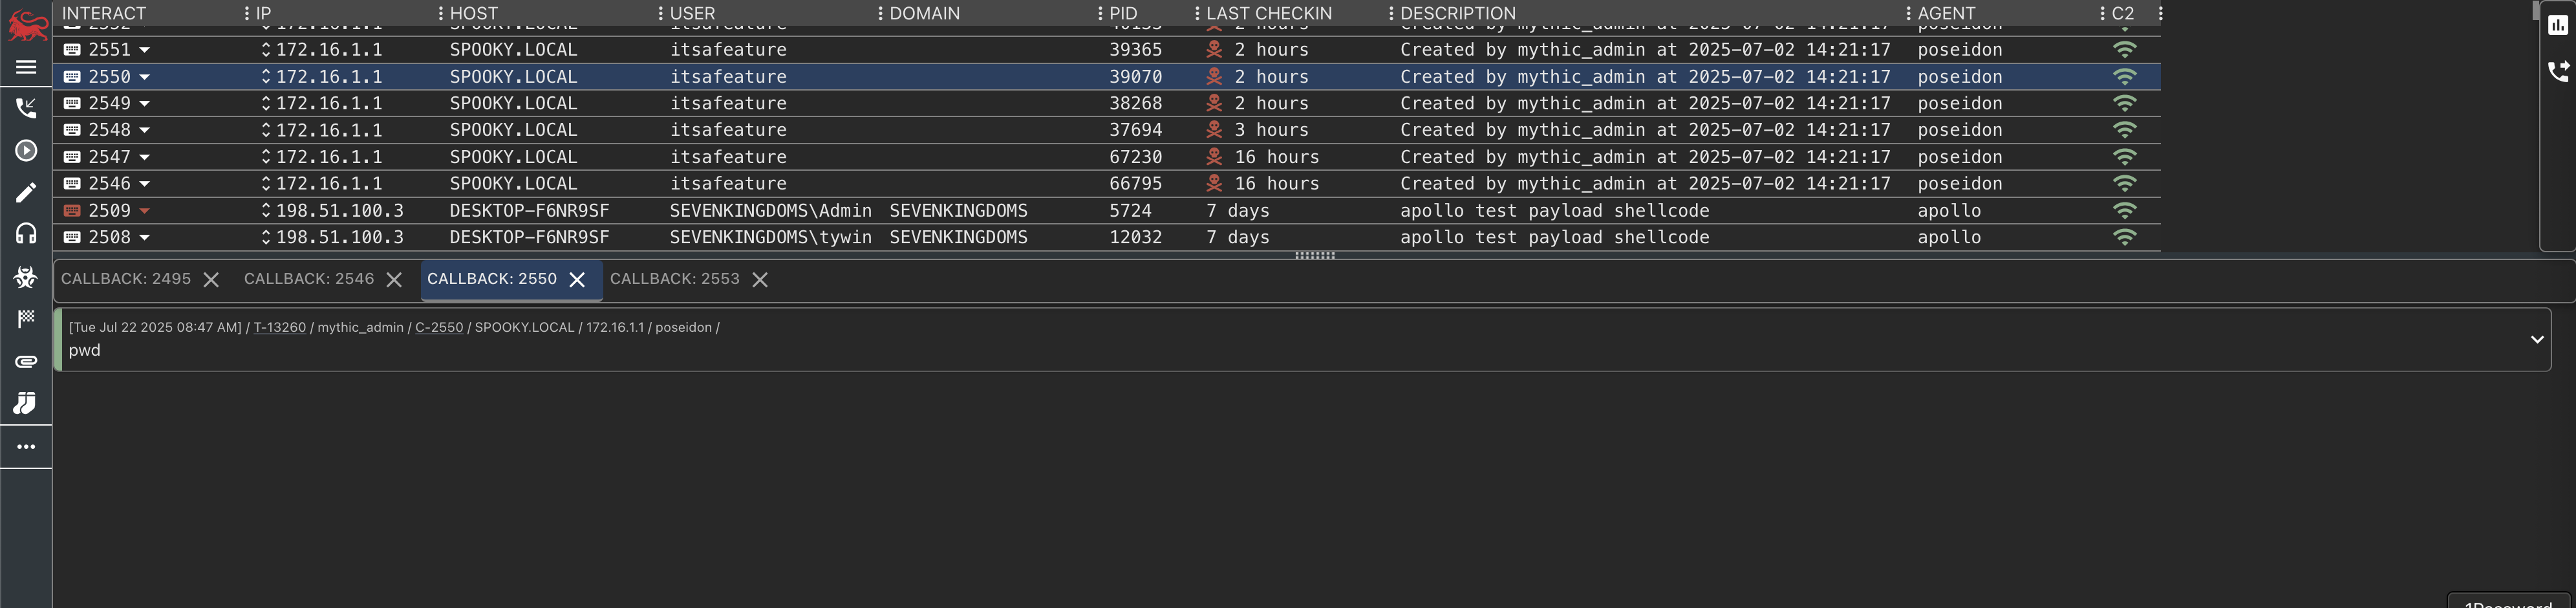Click the forwarded call icon at right

(2557, 71)
